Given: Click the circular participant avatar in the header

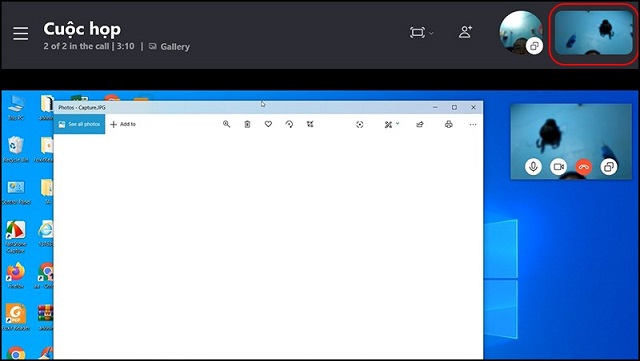Looking at the screenshot, I should [x=521, y=32].
